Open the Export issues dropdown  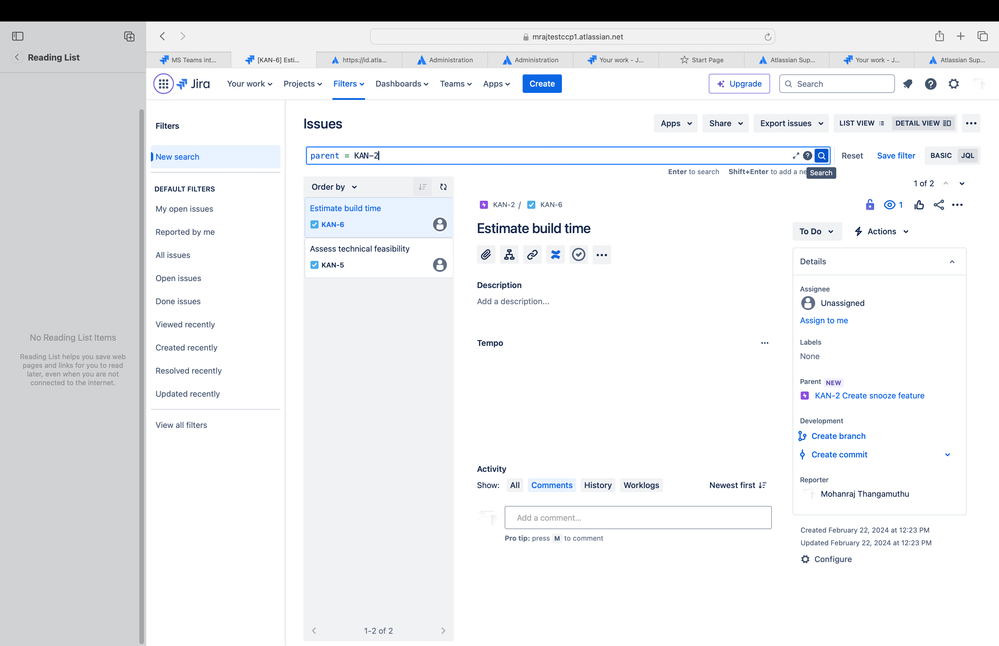pos(791,123)
